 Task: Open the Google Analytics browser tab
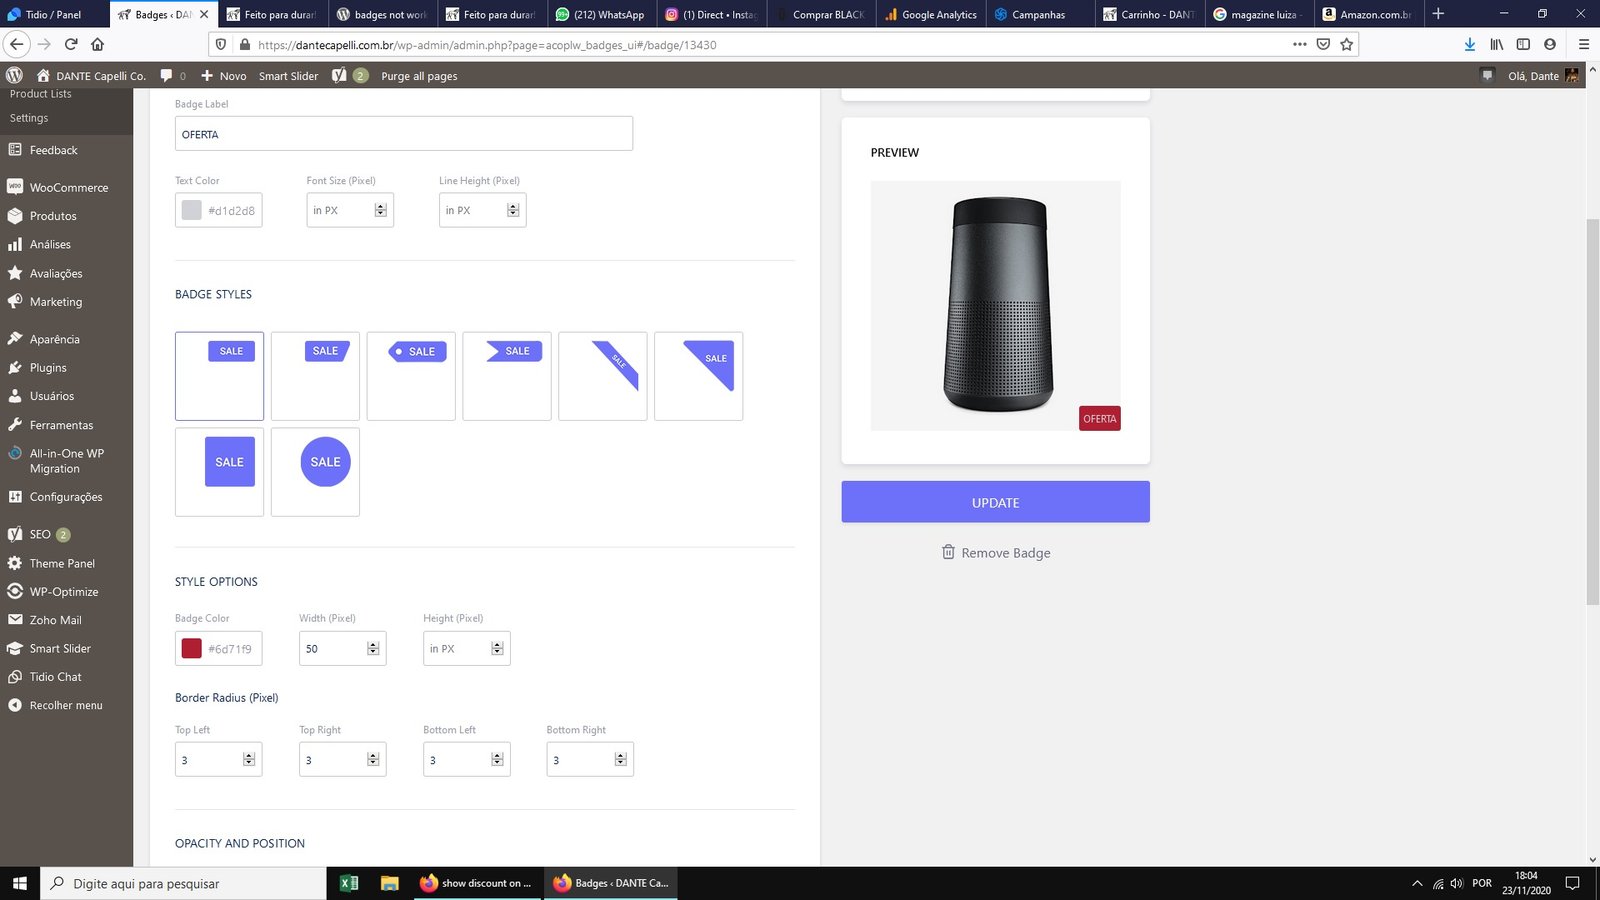coord(931,14)
